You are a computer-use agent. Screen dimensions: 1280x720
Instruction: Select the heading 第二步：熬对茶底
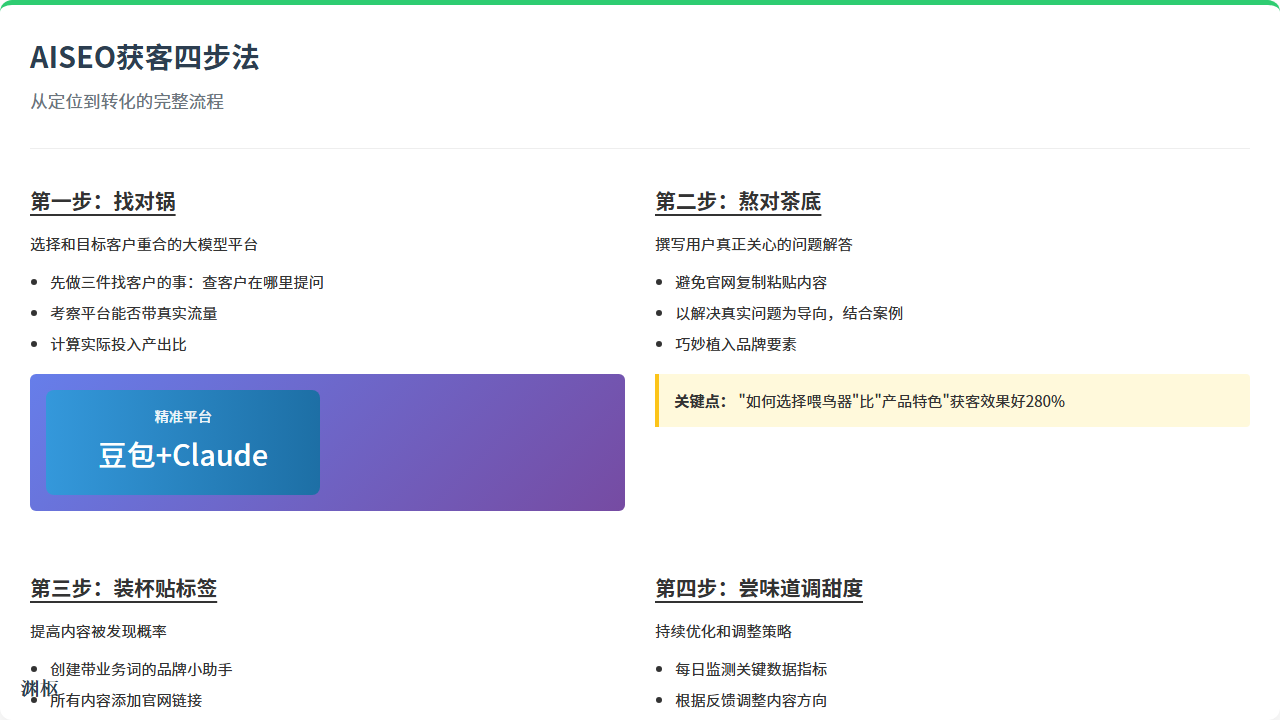(x=738, y=201)
